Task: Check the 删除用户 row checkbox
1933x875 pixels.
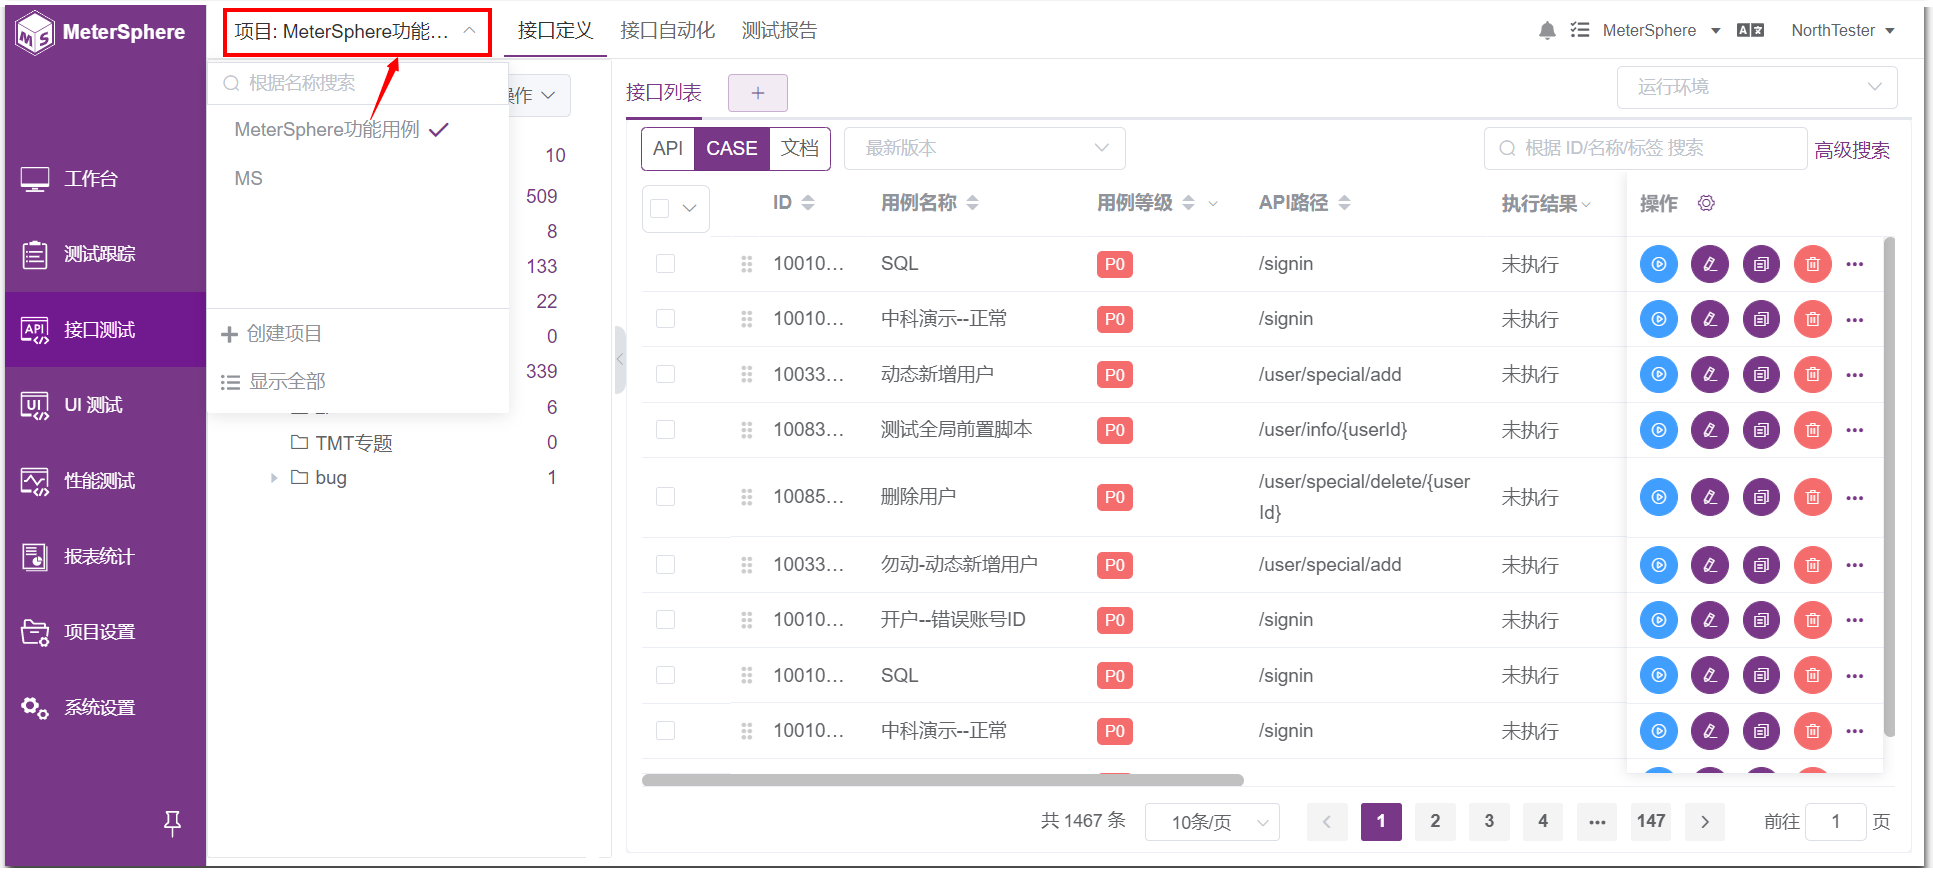Action: [665, 496]
